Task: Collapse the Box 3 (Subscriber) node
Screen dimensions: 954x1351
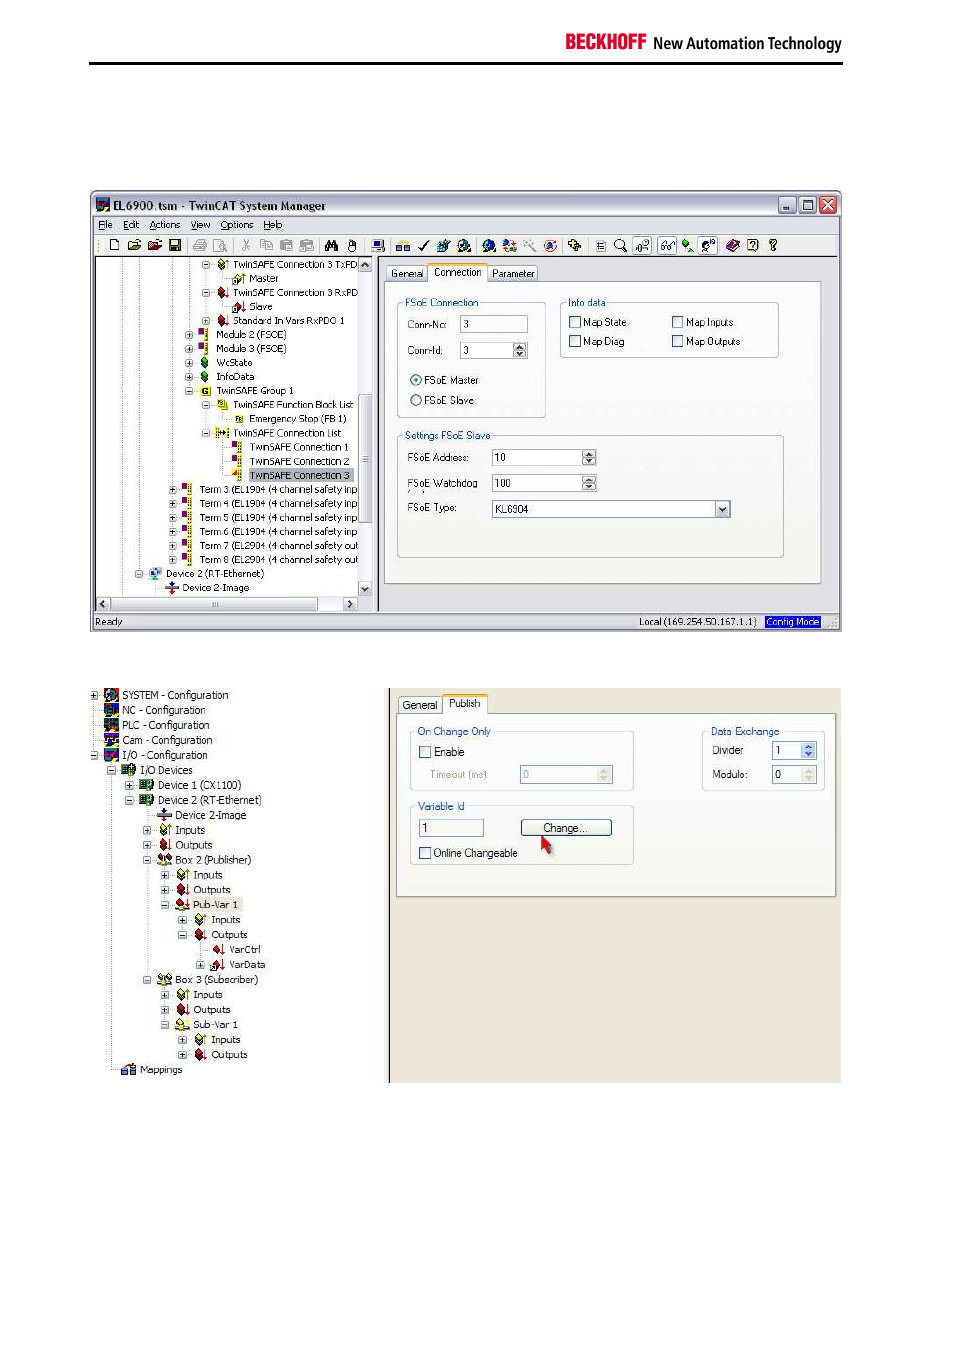Action: click(147, 980)
